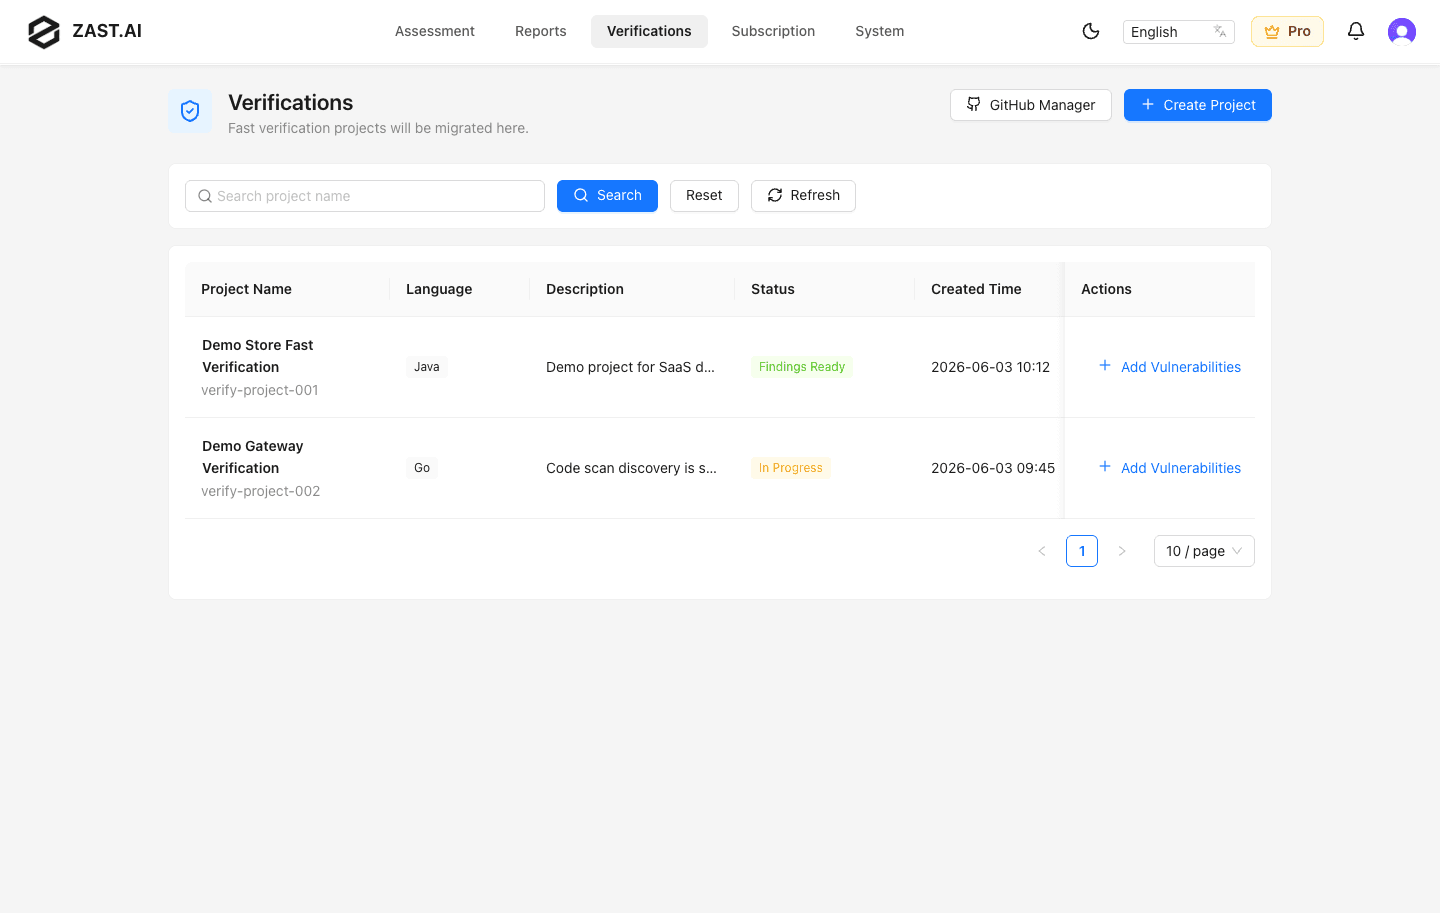Click the magnifier icon in search field
This screenshot has width=1440, height=913.
pos(205,196)
